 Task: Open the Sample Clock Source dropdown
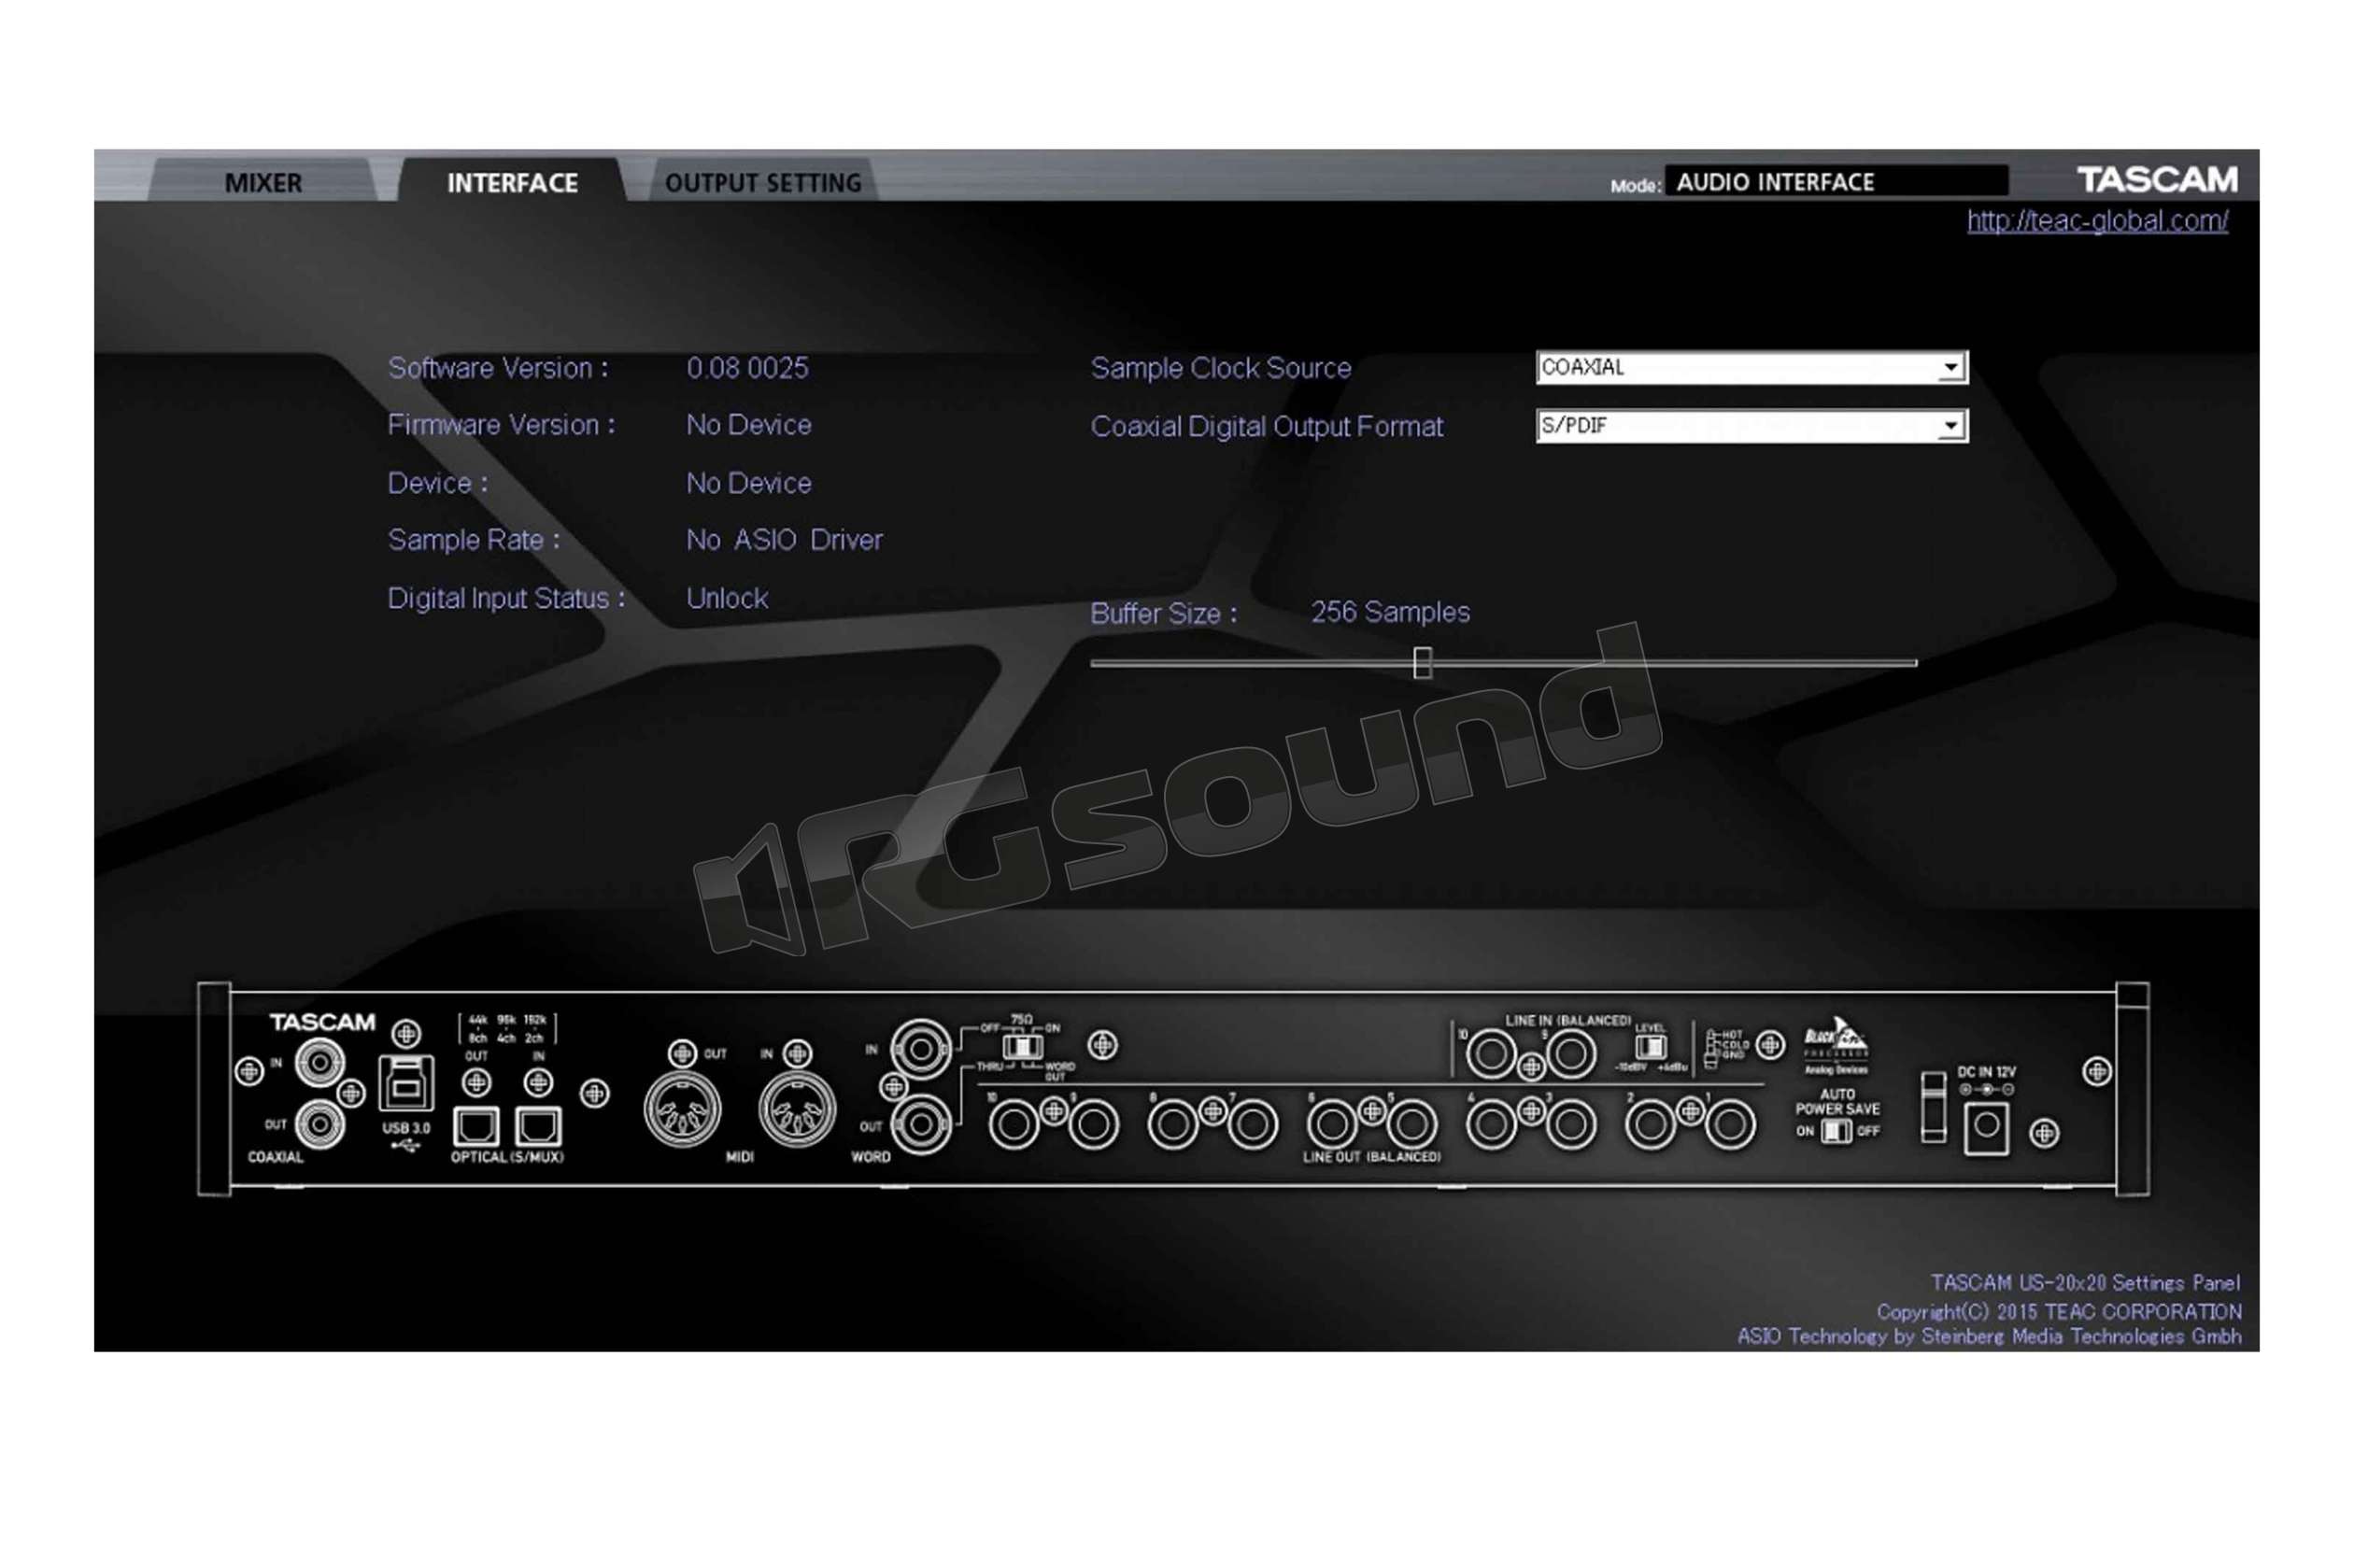click(1751, 367)
